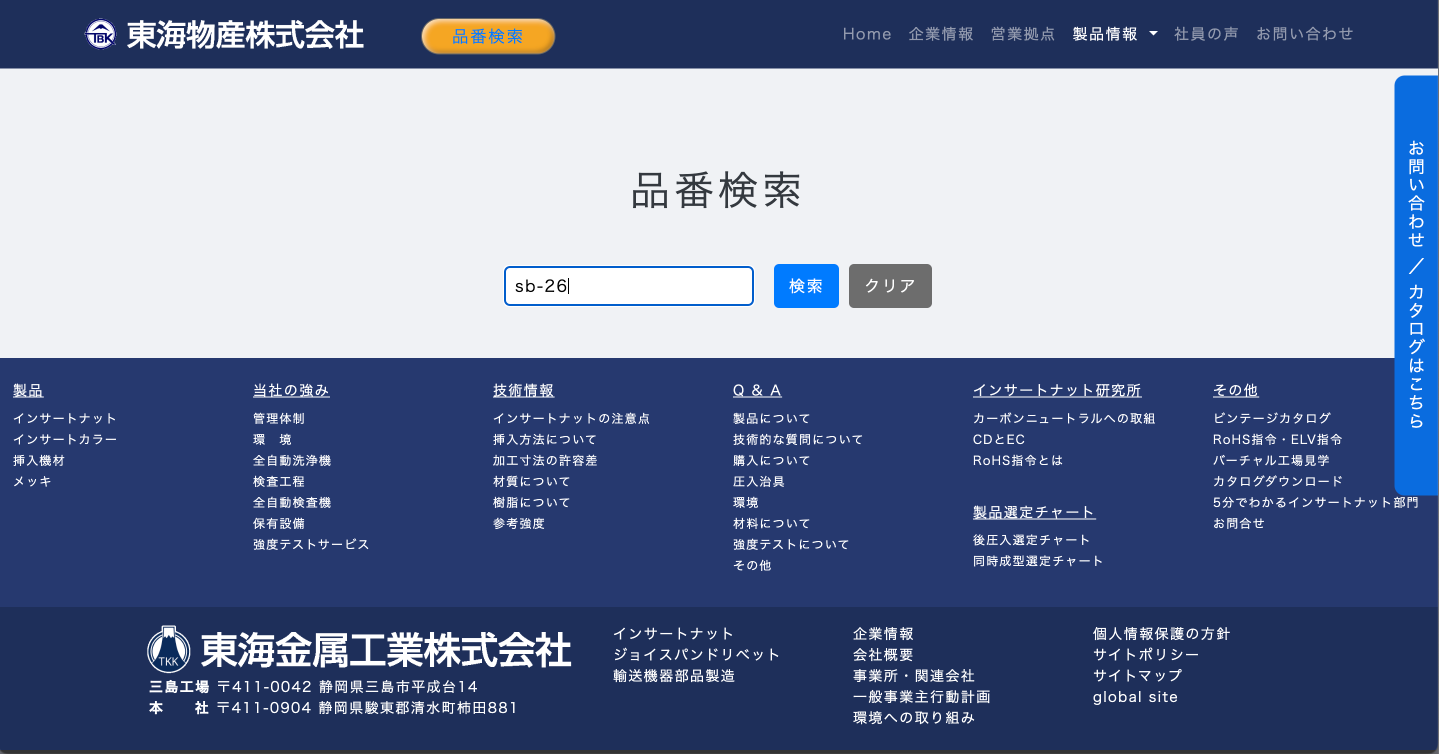Open the 挿入方法について link
Image resolution: width=1439 pixels, height=754 pixels.
pyautogui.click(x=545, y=440)
